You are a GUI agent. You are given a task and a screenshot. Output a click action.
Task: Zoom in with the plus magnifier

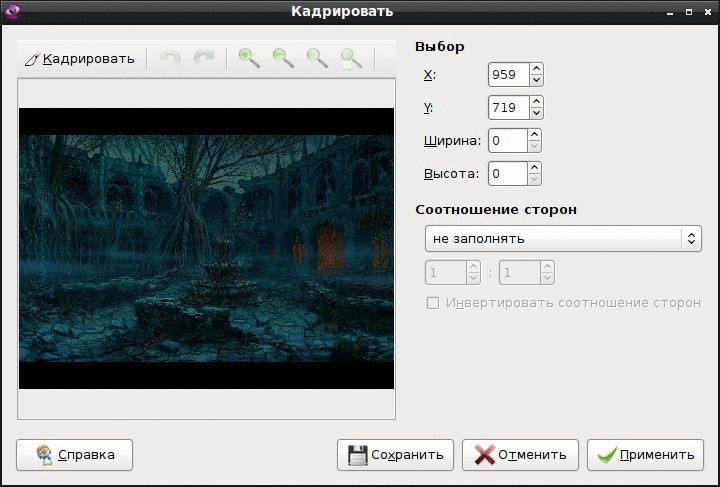point(249,59)
